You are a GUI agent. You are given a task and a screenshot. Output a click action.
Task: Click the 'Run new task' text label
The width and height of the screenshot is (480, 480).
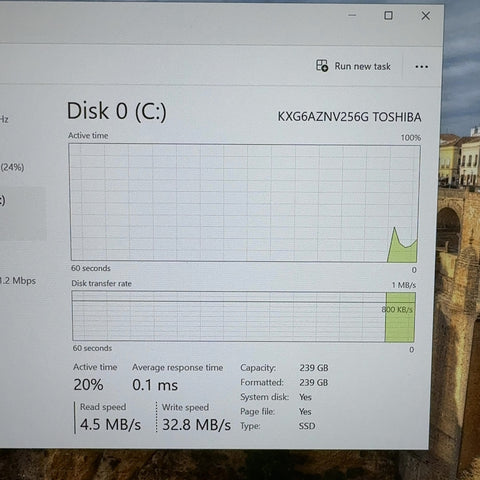coord(362,66)
